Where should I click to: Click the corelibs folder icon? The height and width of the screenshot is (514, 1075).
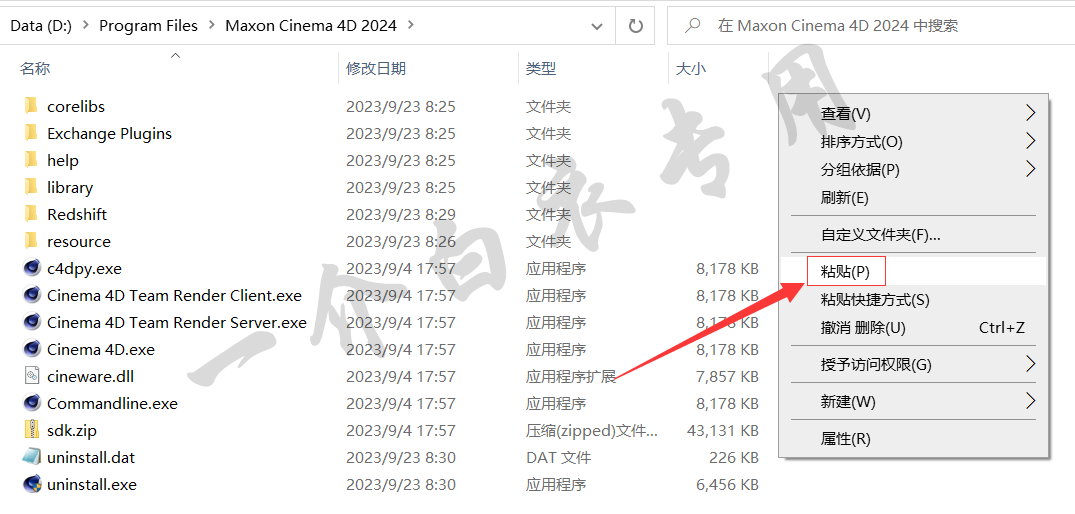tap(31, 106)
